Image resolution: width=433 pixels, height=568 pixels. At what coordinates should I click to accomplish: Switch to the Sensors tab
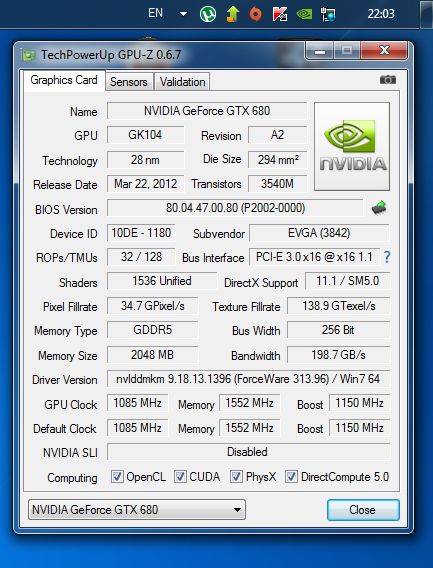(129, 82)
